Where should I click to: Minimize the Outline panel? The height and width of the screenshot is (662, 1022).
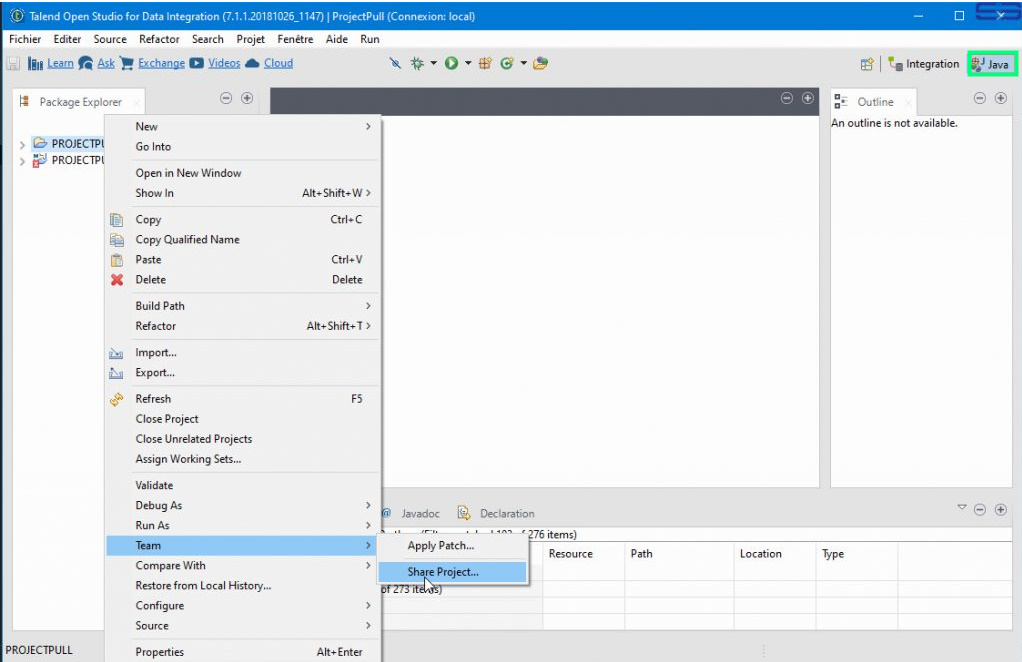point(980,98)
